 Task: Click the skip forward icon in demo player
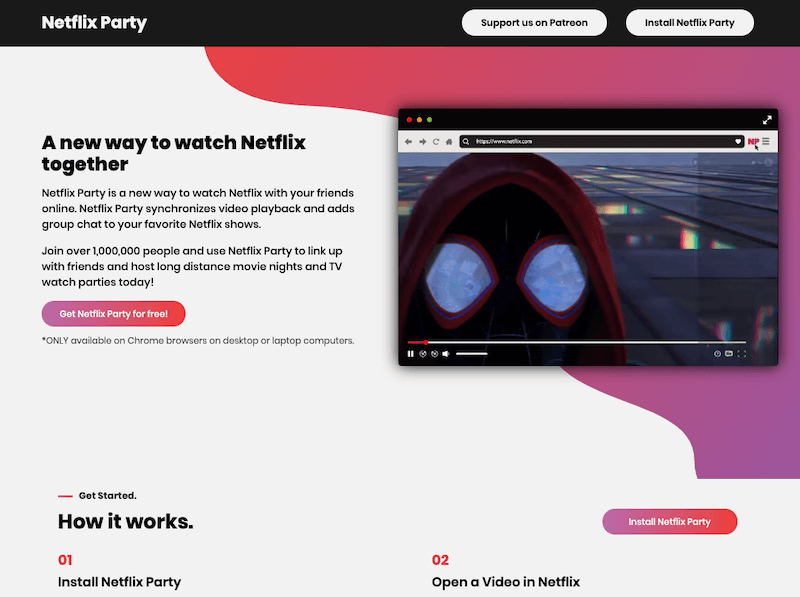(435, 354)
